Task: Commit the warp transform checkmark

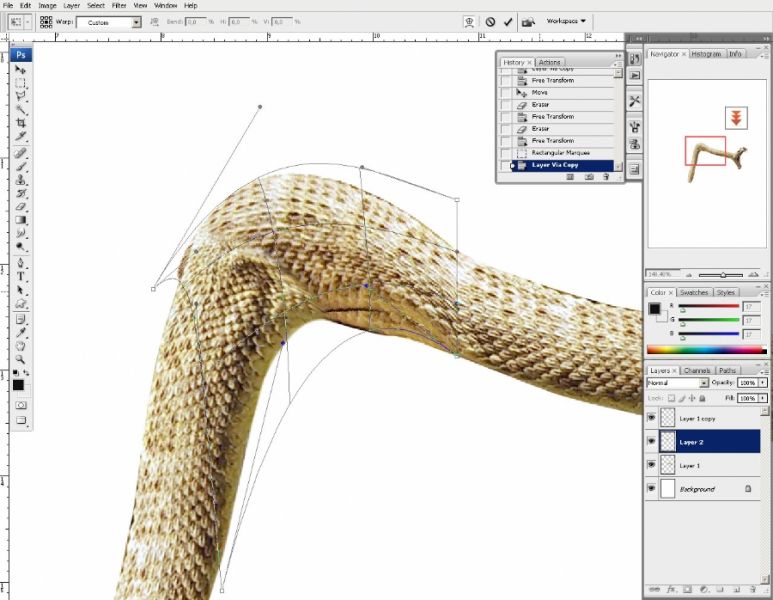Action: (x=508, y=22)
